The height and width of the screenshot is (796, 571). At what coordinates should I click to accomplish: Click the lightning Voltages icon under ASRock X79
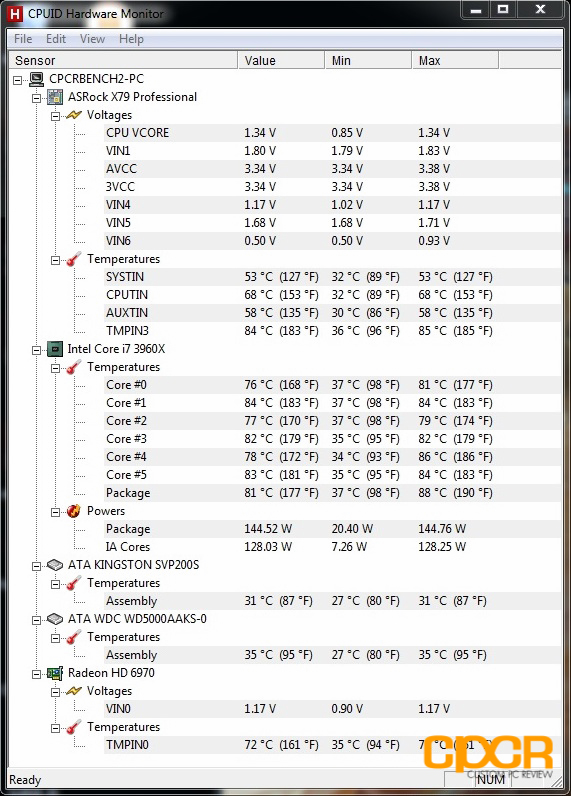[74, 115]
